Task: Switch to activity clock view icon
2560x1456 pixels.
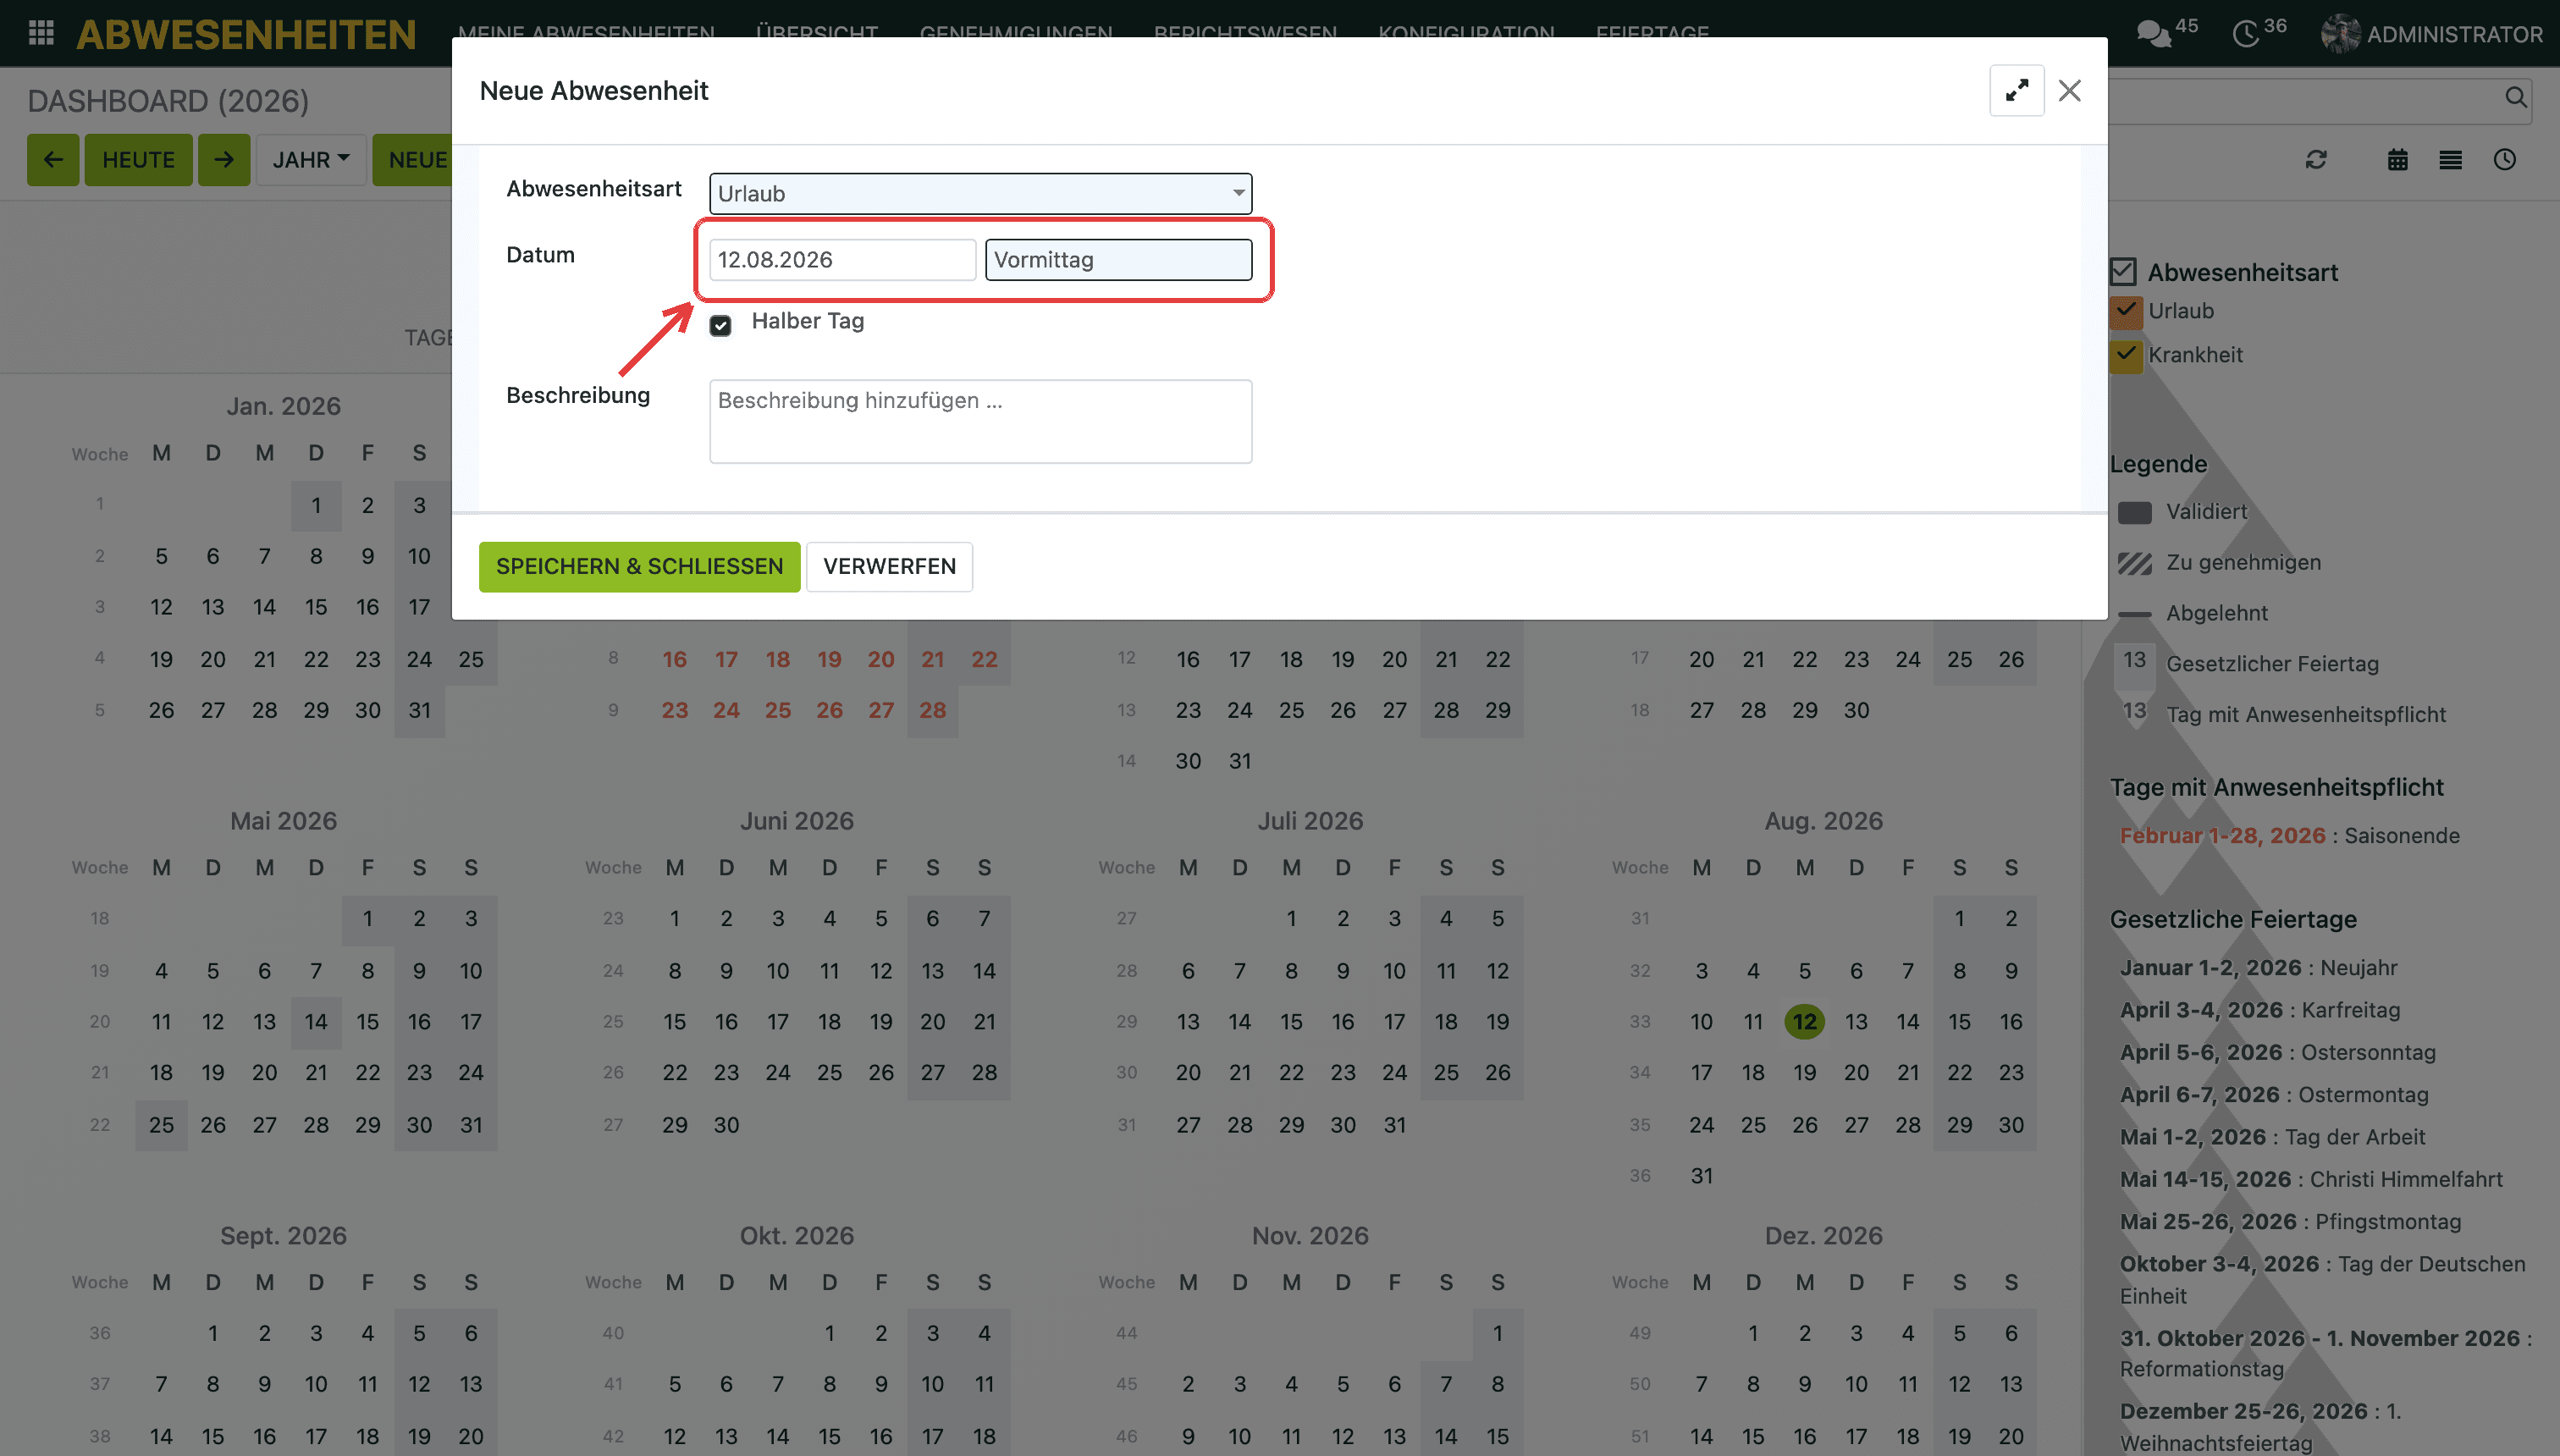Action: 2504,160
